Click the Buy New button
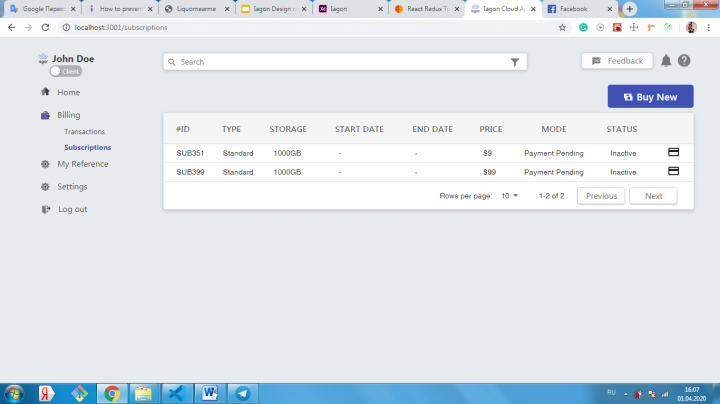Viewport: 720px width, 404px height. coord(650,96)
